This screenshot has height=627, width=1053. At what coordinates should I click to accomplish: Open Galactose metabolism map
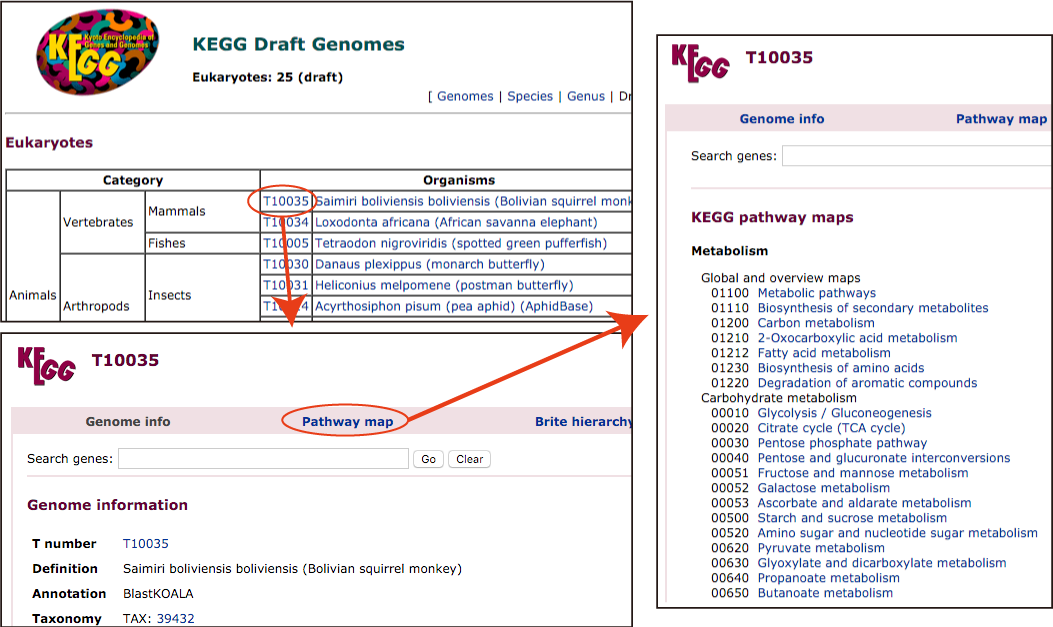click(823, 488)
